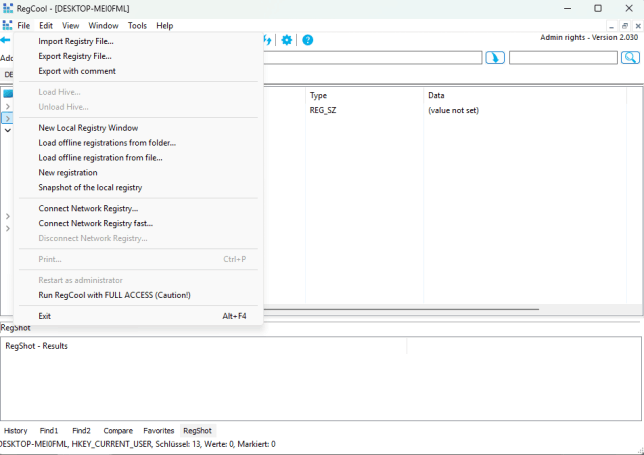The height and width of the screenshot is (455, 644).
Task: Click the Data column header
Action: pos(436,95)
